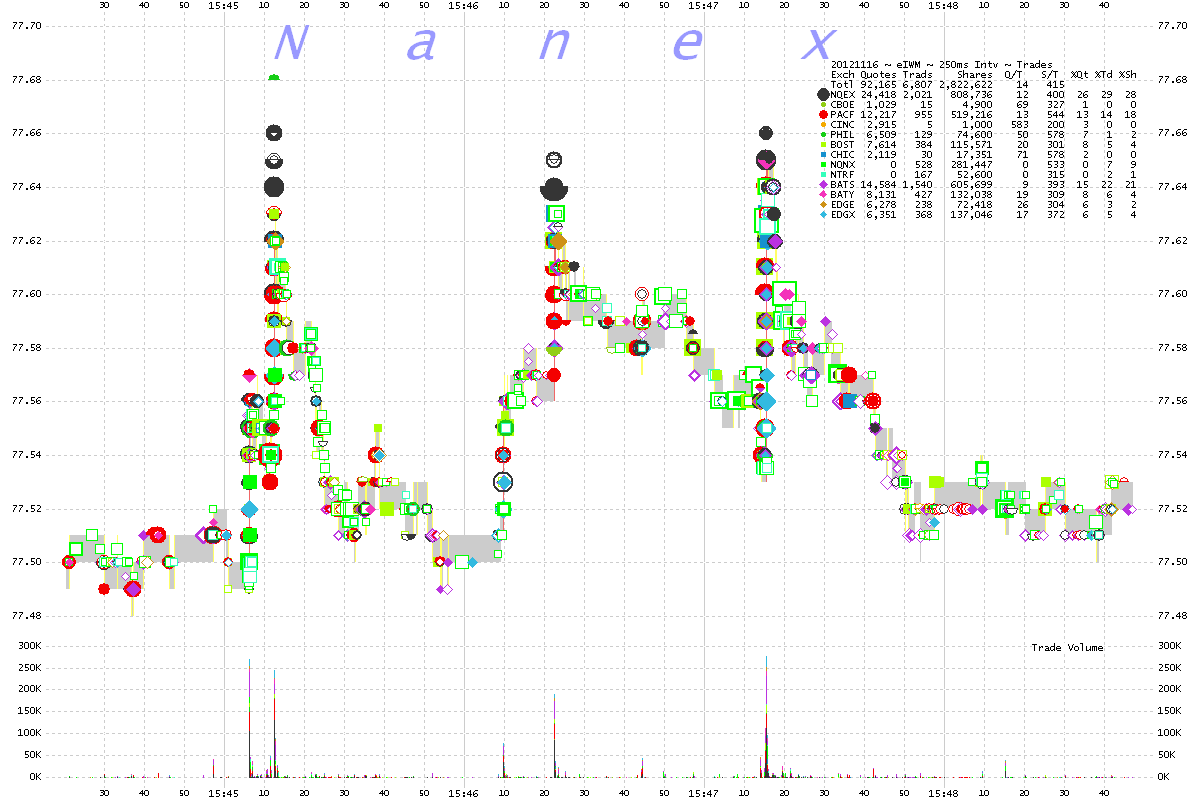Click PACF shares value '519,216'
The image size is (1200, 800).
pos(971,114)
